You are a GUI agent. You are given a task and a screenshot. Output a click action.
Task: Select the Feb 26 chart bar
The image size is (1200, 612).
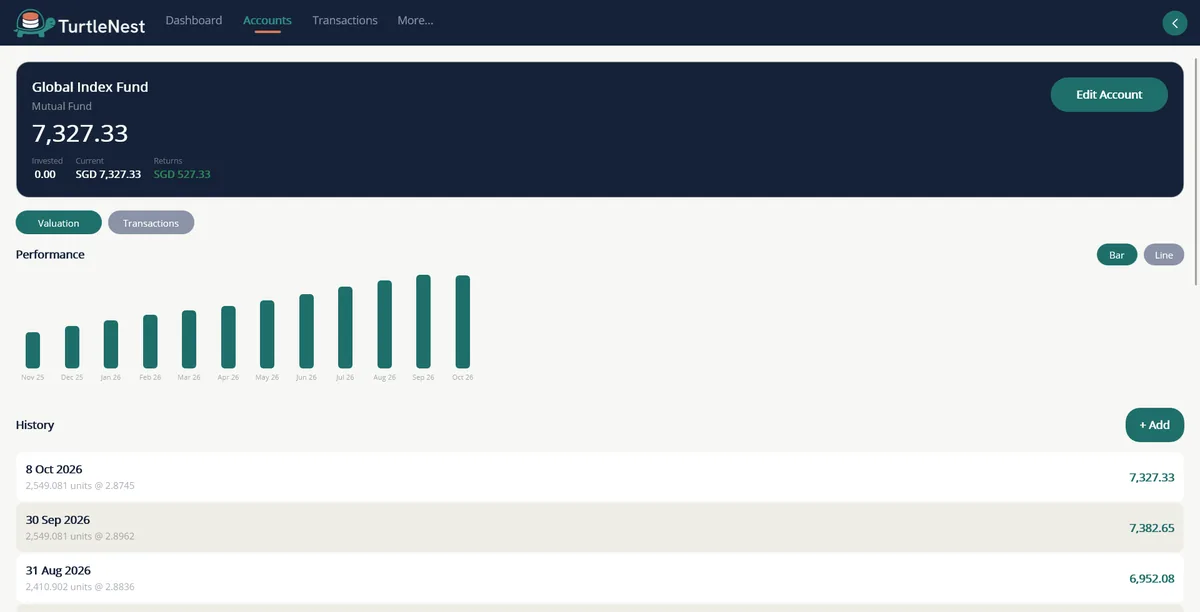tap(150, 341)
